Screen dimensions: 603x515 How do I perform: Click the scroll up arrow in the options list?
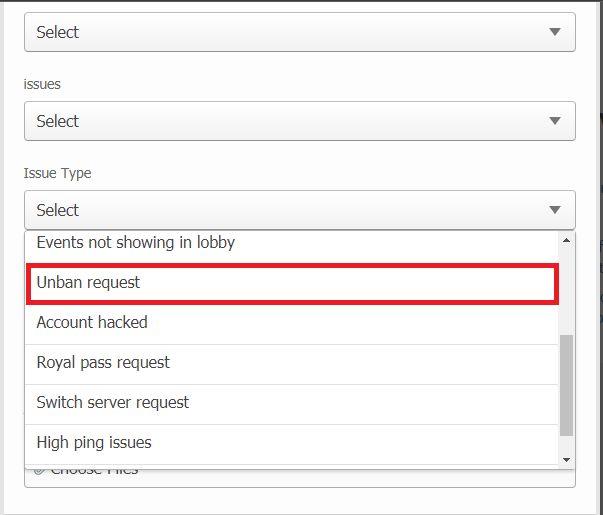567,241
